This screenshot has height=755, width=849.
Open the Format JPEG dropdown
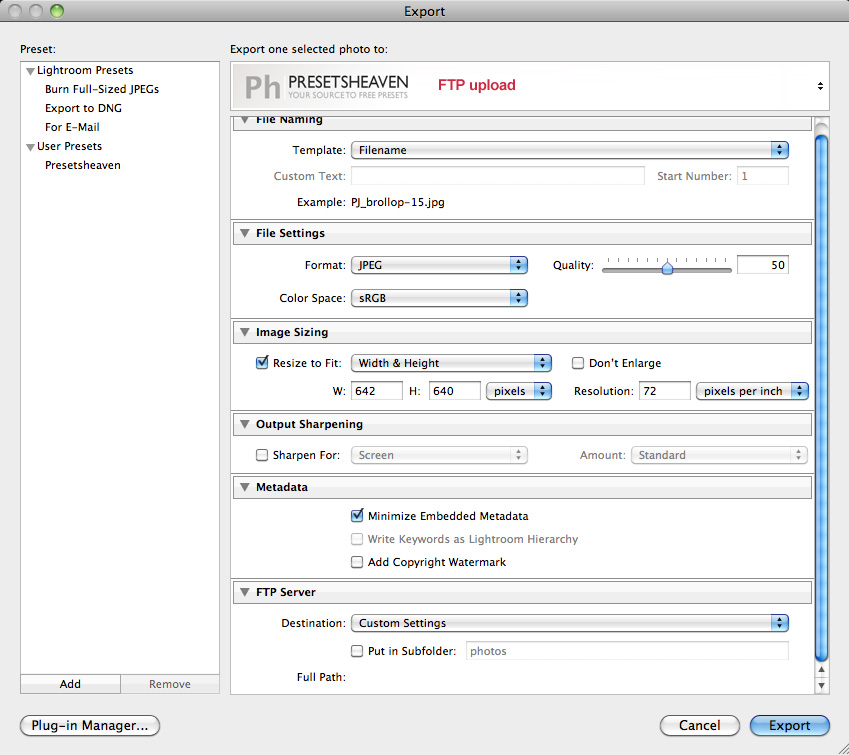click(439, 265)
